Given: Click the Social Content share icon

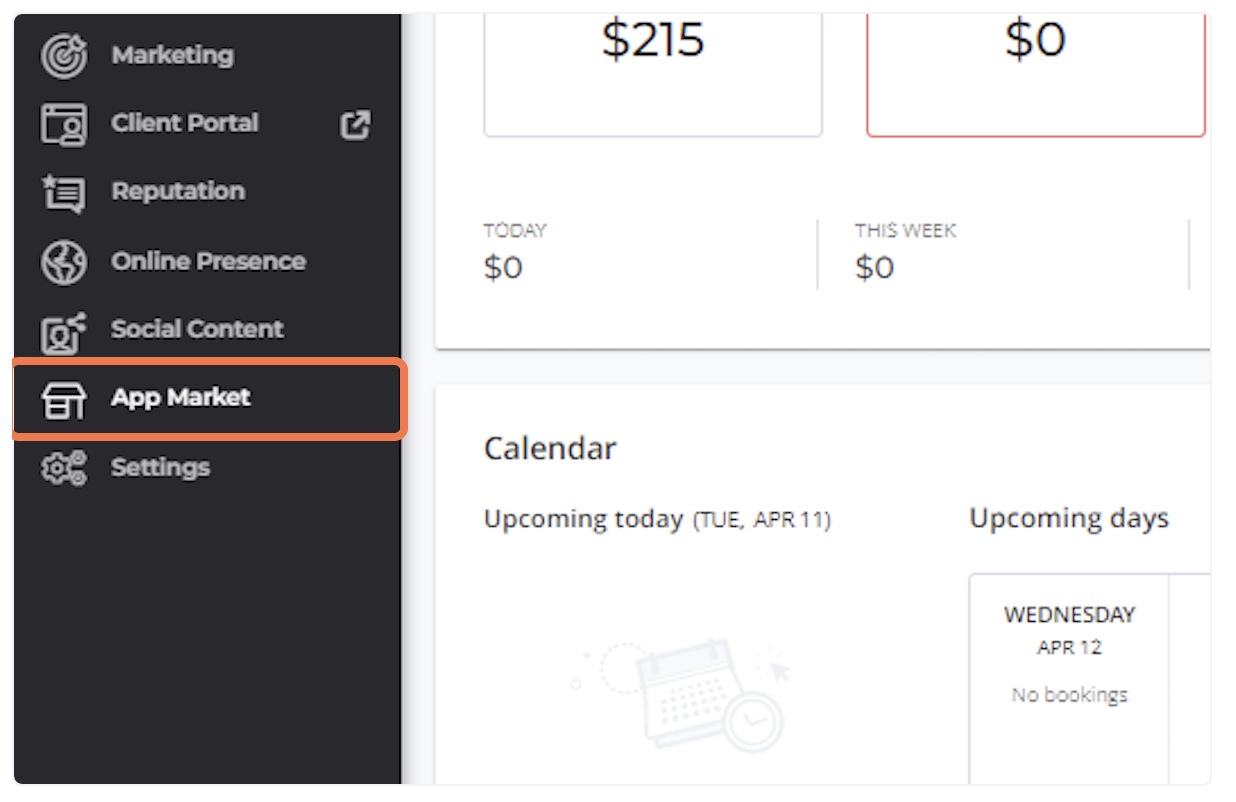Looking at the screenshot, I should pos(64,331).
